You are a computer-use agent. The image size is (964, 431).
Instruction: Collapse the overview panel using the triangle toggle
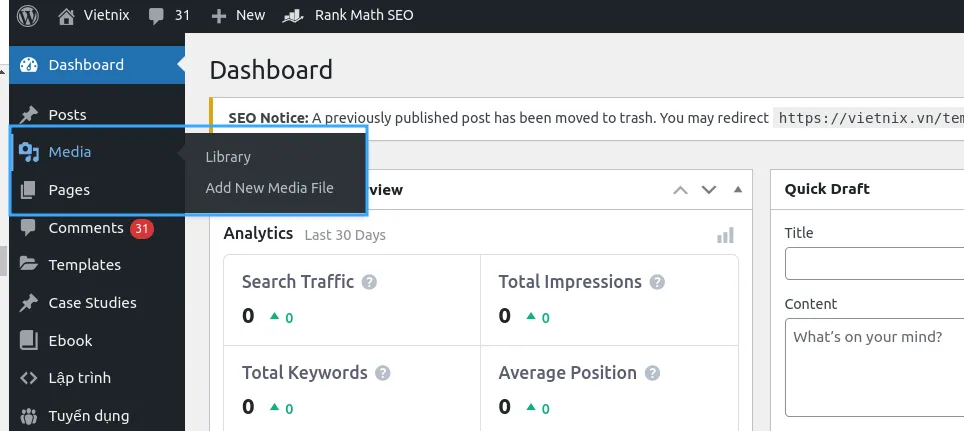click(x=738, y=189)
